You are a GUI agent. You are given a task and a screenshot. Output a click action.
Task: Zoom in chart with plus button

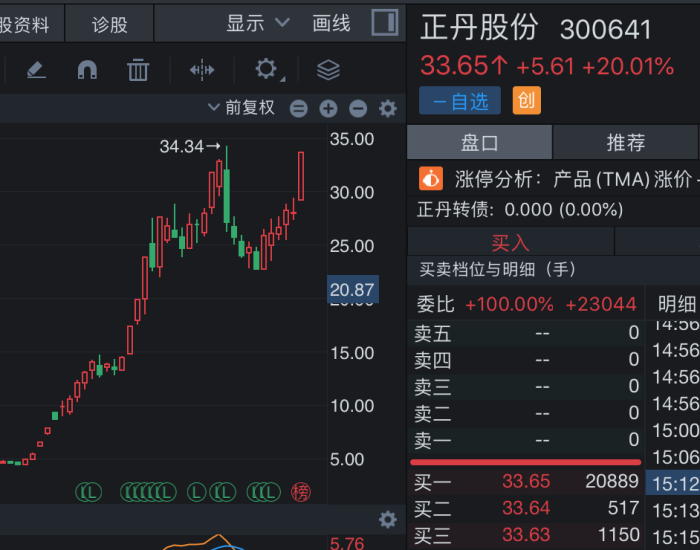pos(328,108)
